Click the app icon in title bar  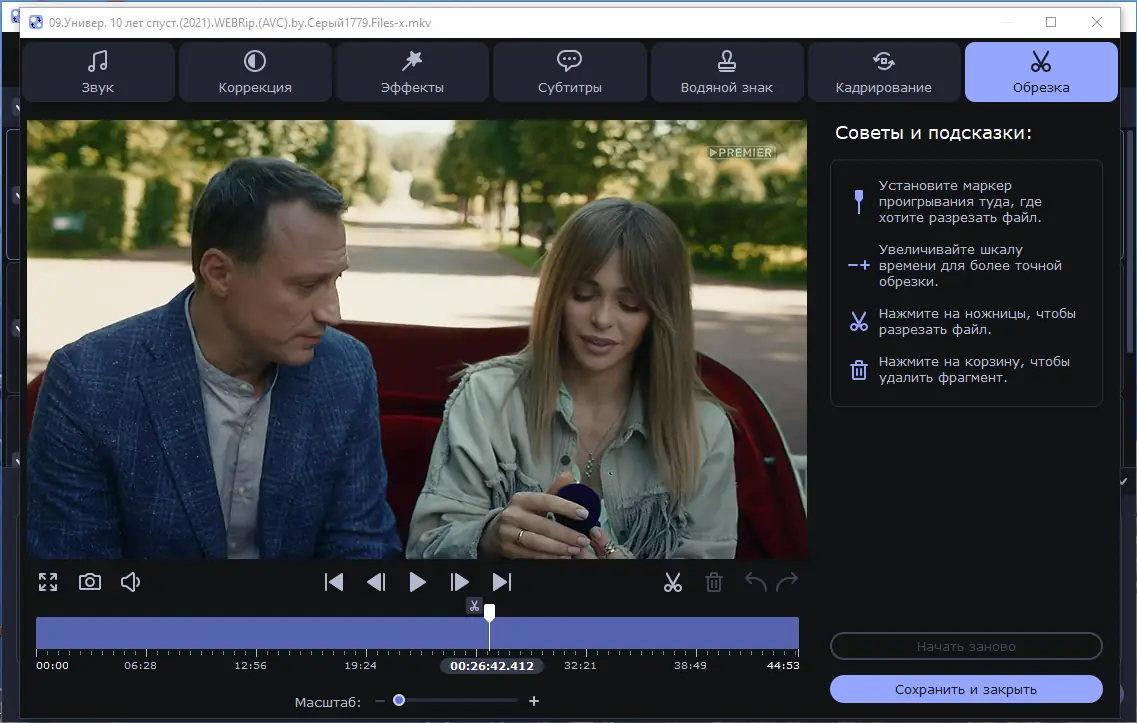click(36, 22)
